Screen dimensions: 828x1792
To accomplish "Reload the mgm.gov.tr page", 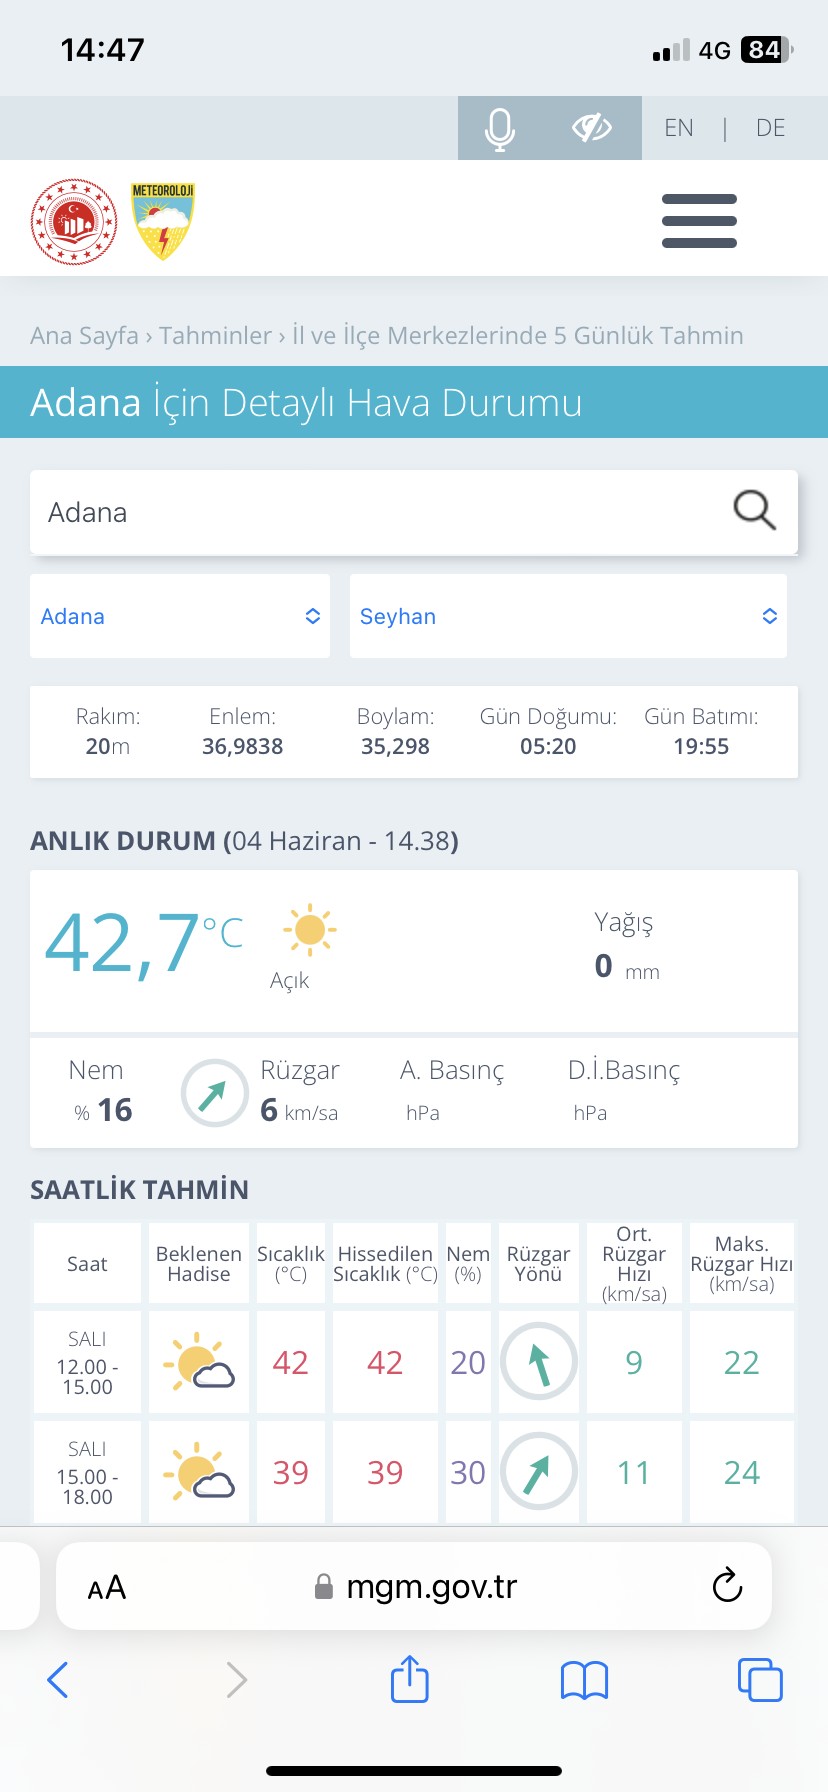I will click(727, 1586).
